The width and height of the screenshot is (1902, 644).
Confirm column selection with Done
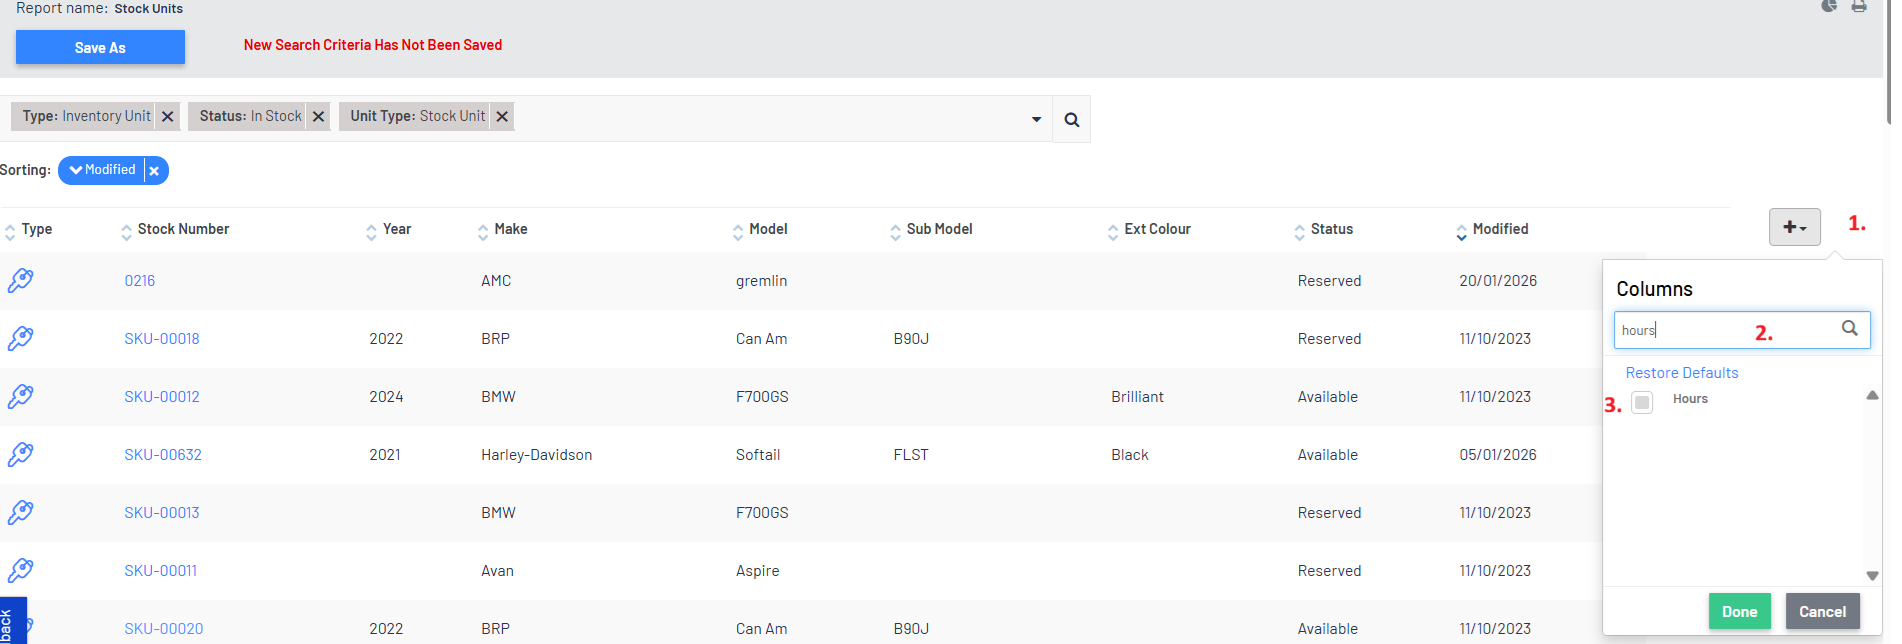click(x=1739, y=612)
